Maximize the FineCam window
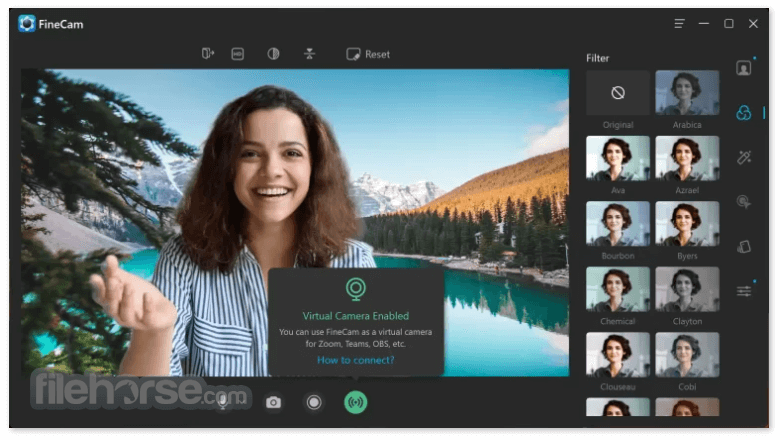780x440 pixels. (729, 23)
